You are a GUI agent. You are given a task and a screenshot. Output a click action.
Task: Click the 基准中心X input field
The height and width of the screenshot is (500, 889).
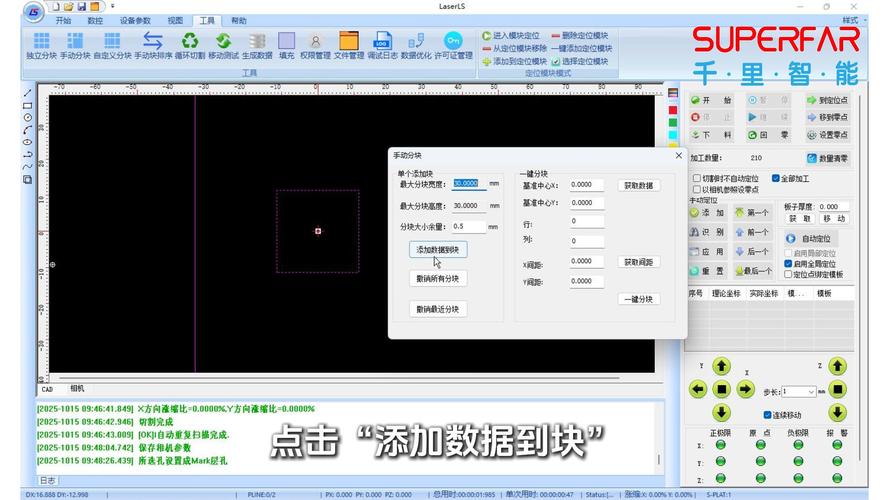click(x=587, y=185)
